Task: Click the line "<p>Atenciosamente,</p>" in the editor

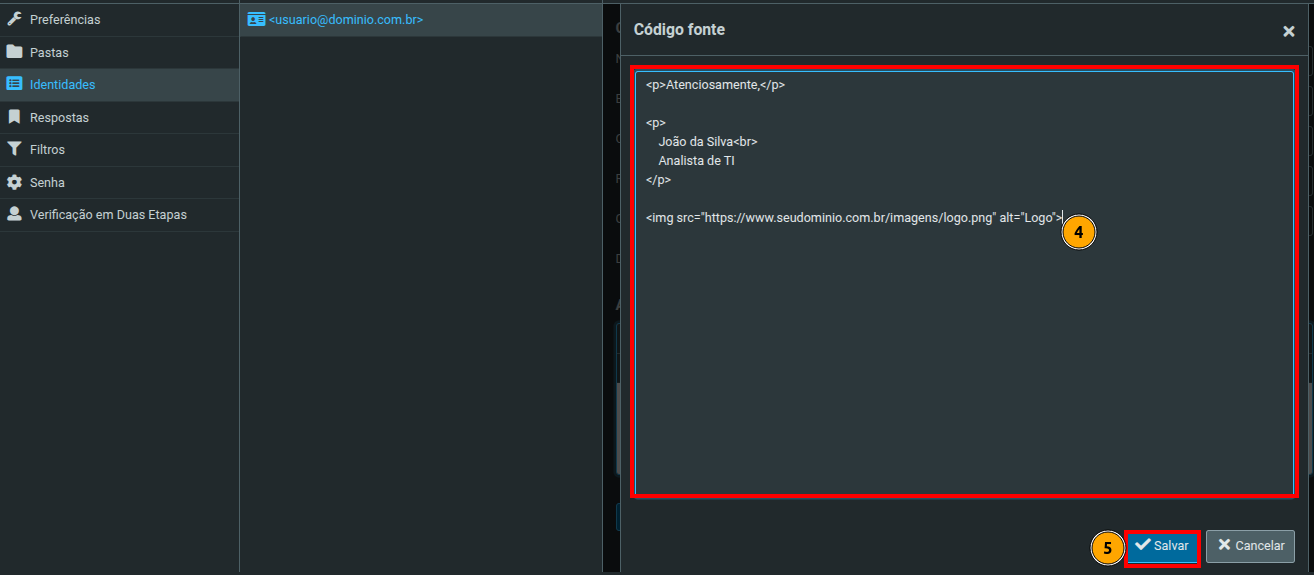Action: point(715,85)
